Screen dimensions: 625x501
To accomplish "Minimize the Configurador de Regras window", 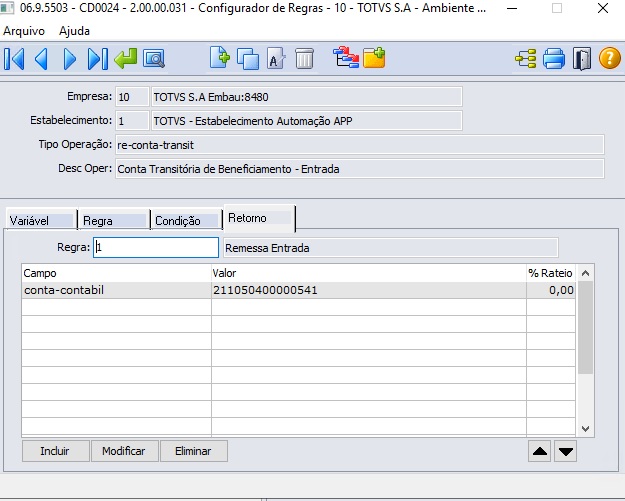I will tap(512, 8).
